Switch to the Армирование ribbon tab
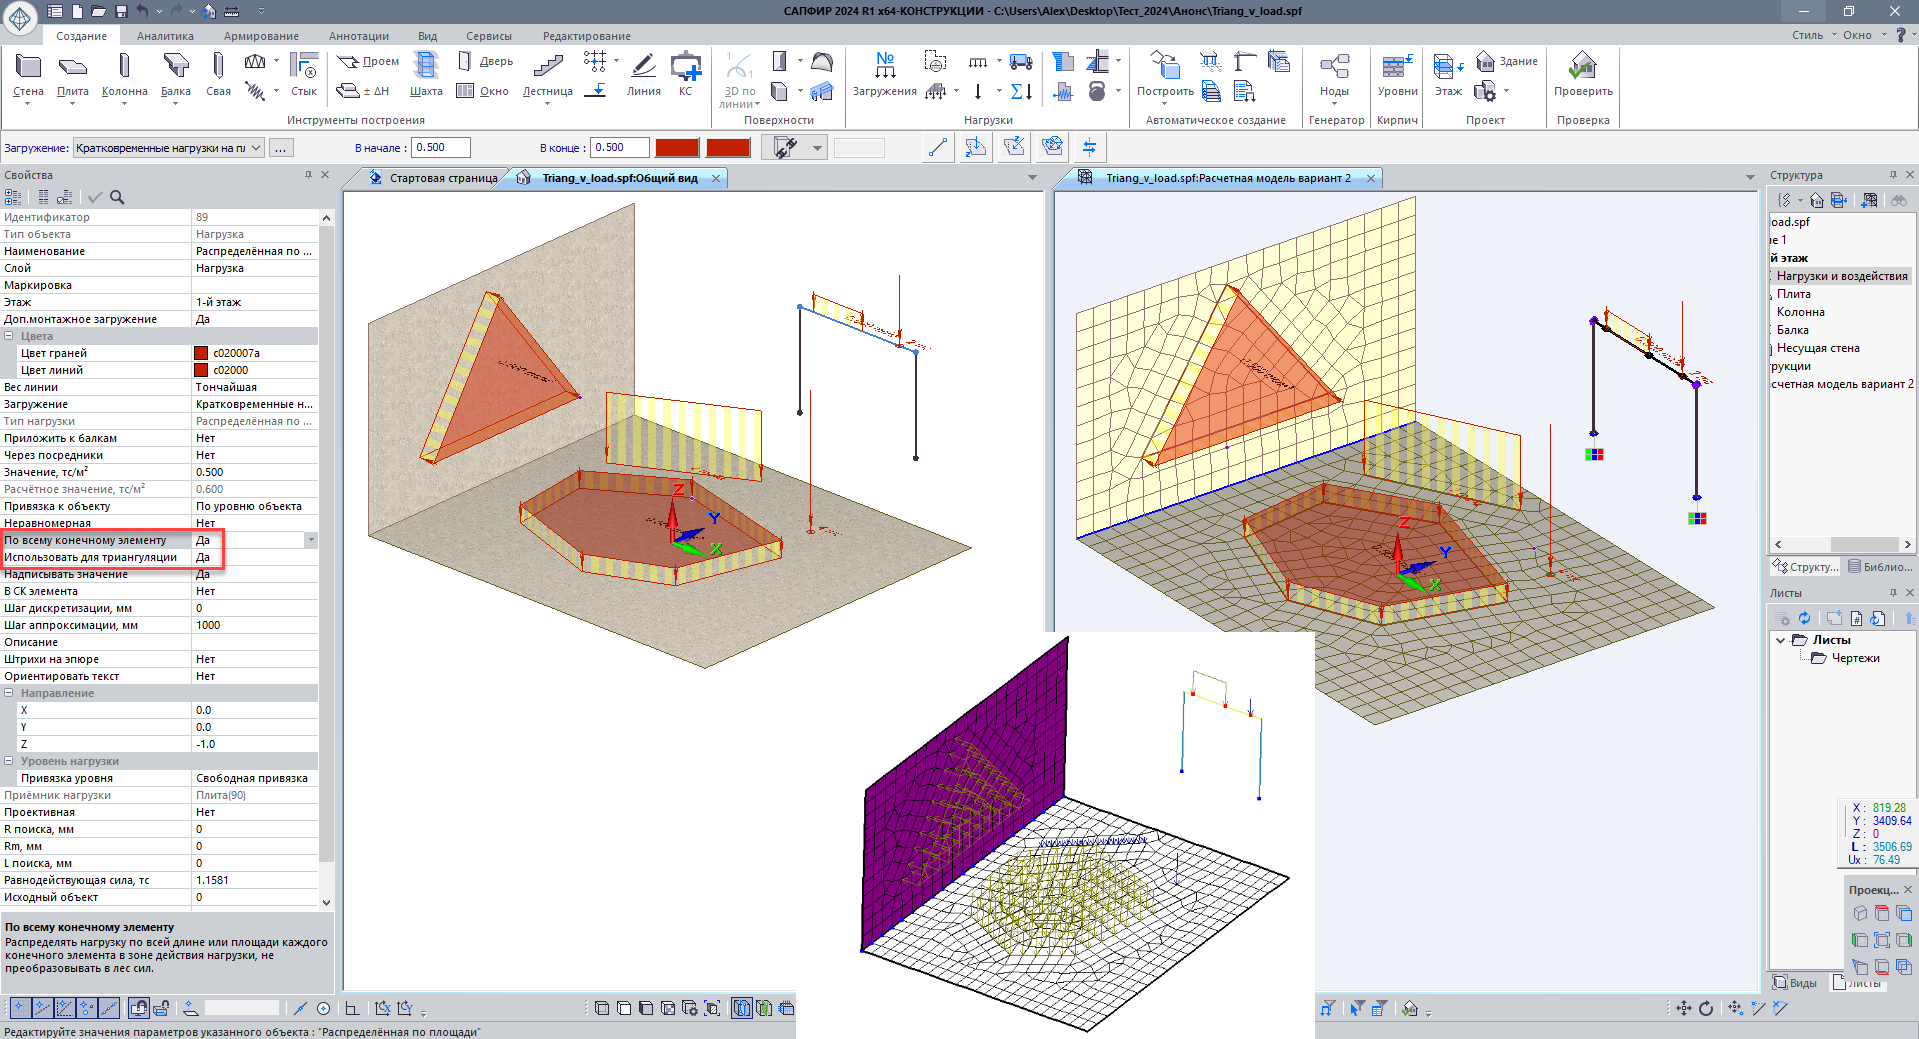Viewport: 1919px width, 1039px height. [261, 36]
